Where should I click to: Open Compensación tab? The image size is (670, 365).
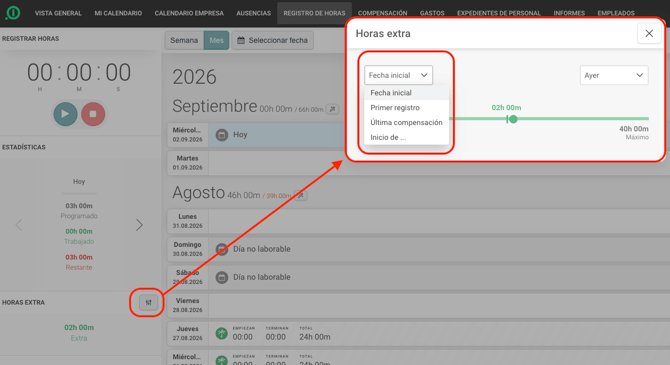point(382,13)
